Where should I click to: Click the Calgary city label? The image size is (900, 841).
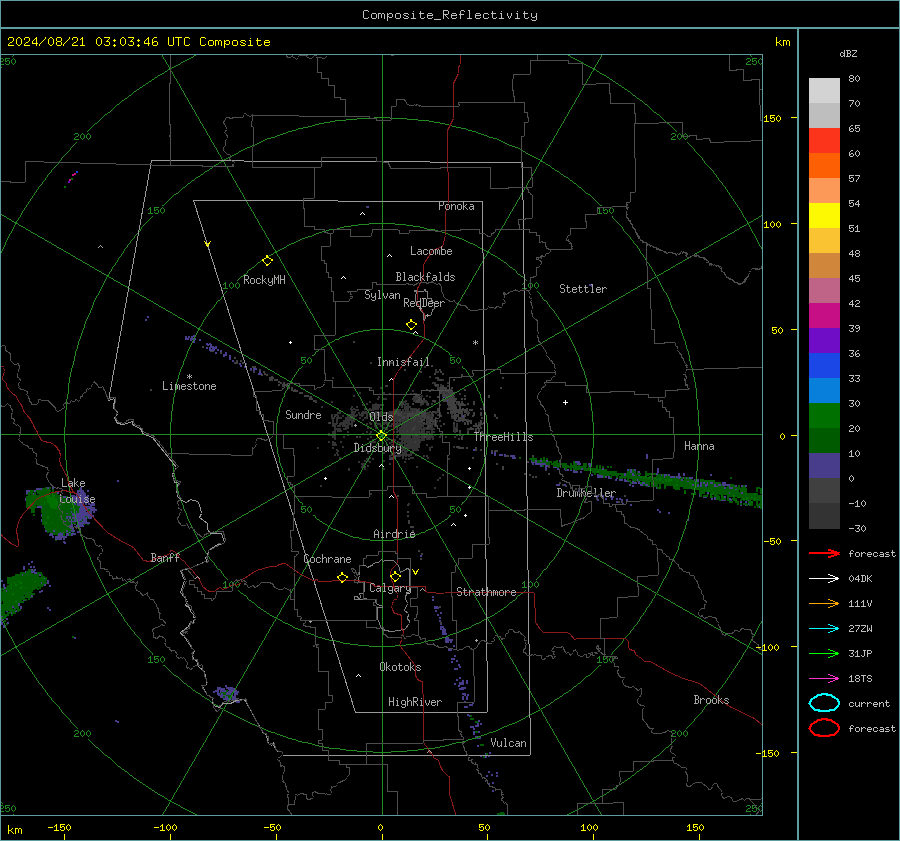point(390,588)
